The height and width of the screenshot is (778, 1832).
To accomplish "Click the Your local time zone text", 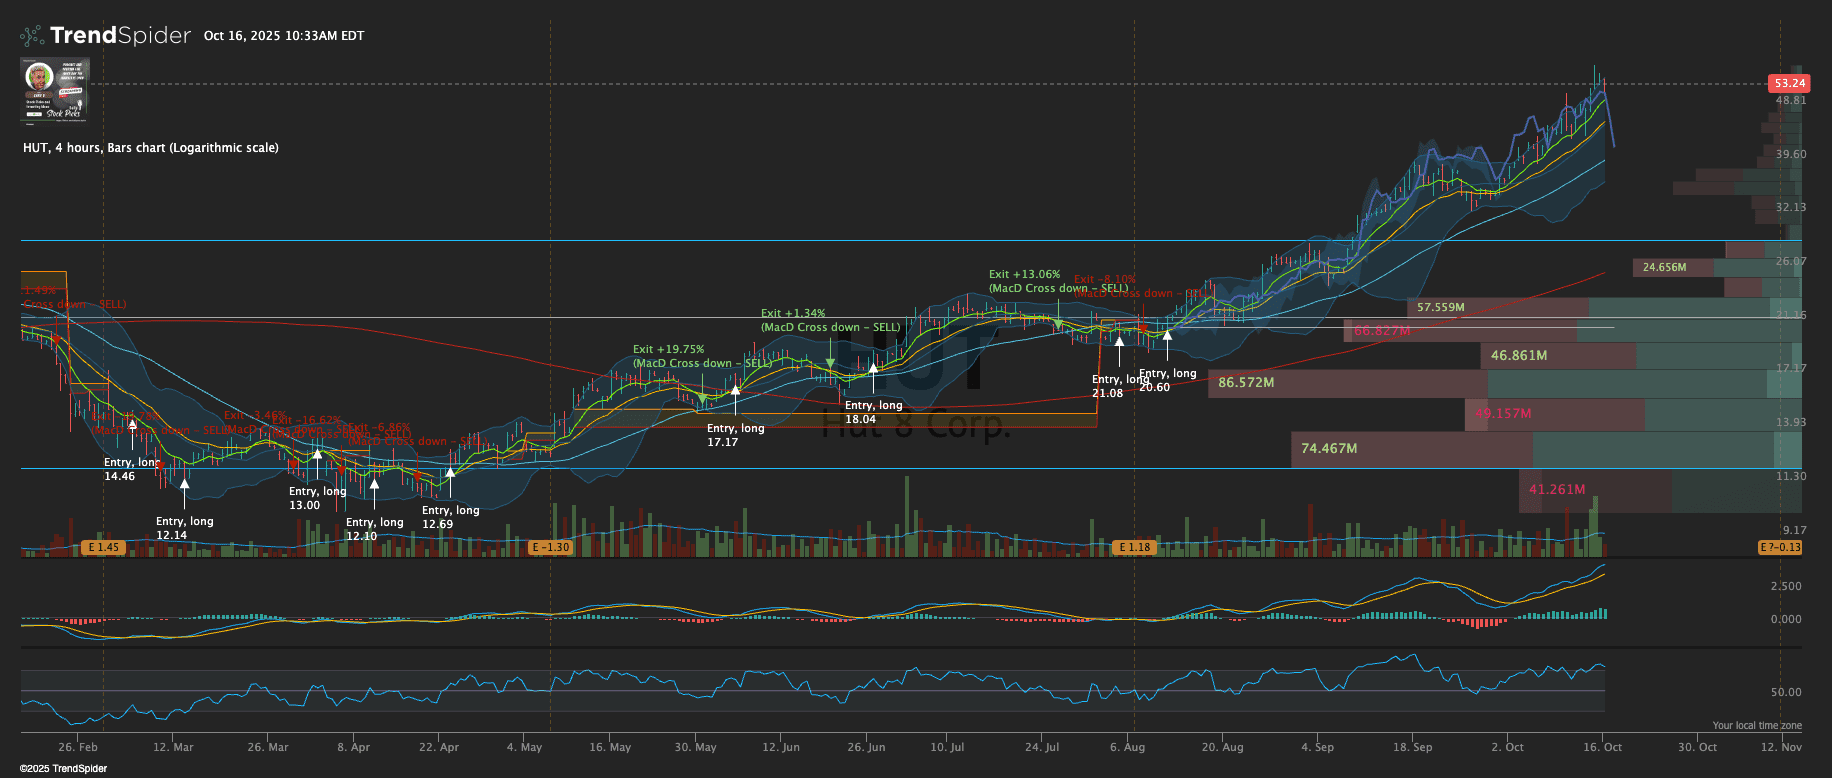I will point(1756,726).
